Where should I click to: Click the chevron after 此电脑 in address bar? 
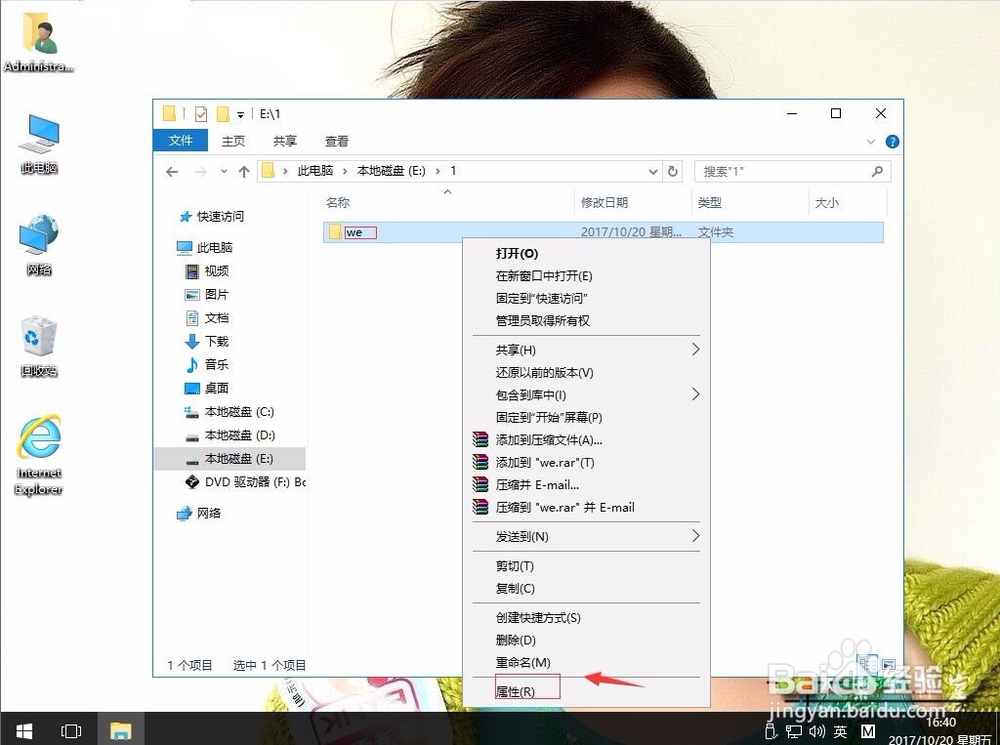pyautogui.click(x=345, y=171)
